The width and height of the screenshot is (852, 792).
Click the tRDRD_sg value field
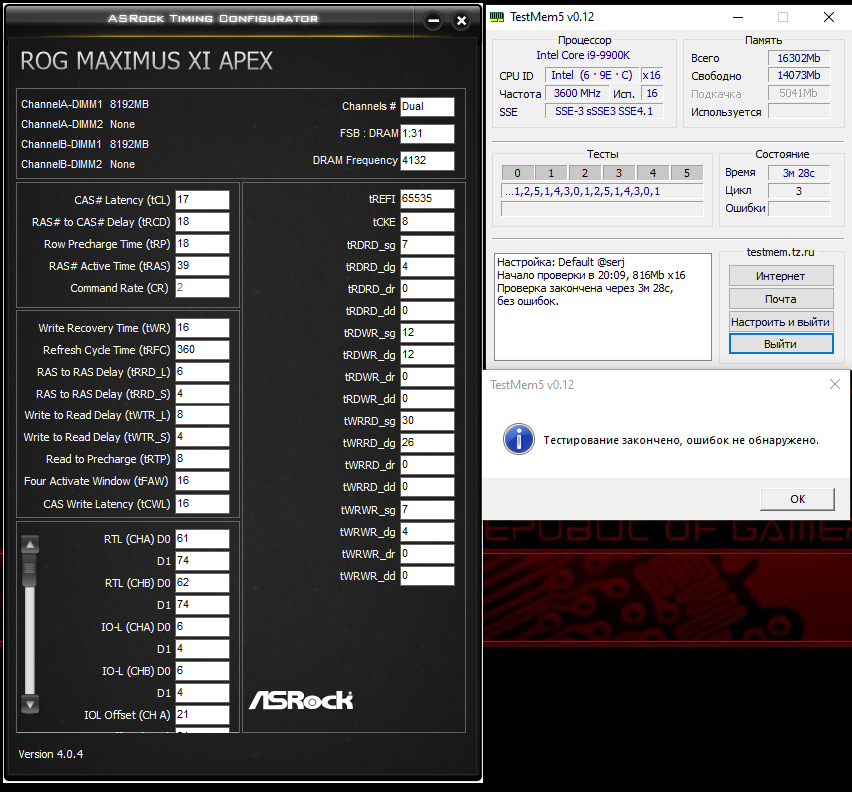(x=427, y=245)
